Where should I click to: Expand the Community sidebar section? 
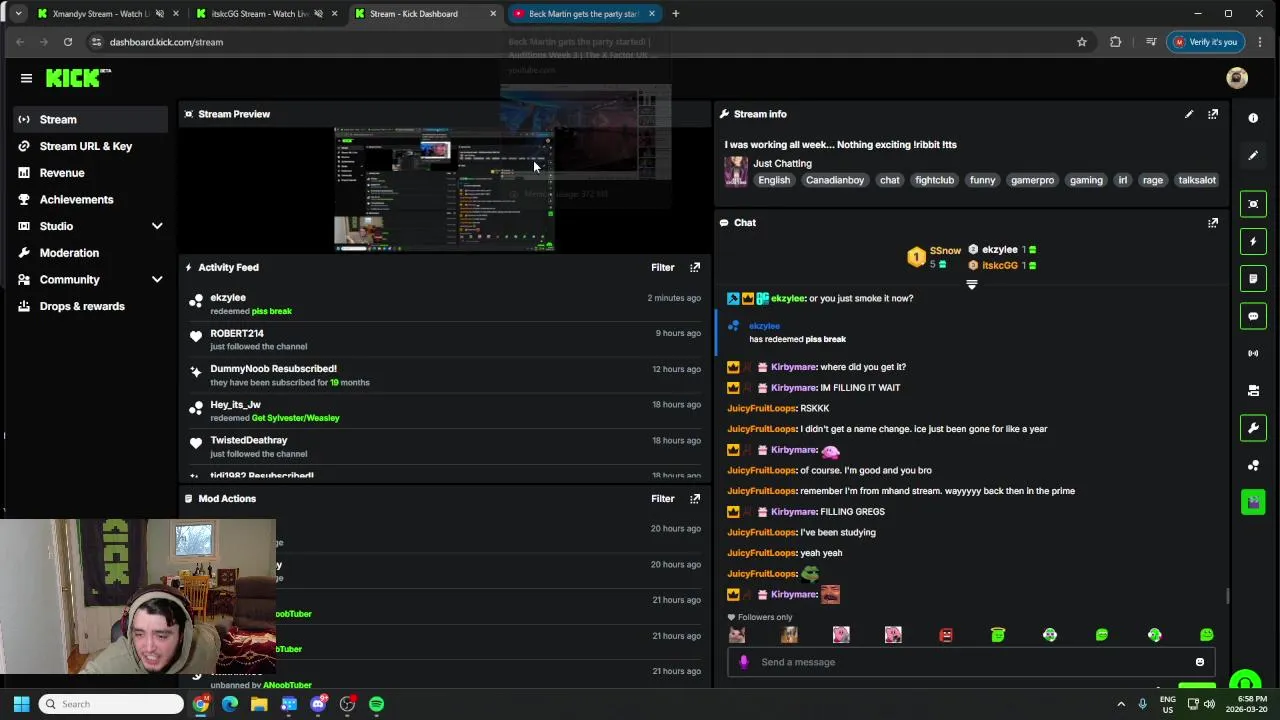click(157, 280)
